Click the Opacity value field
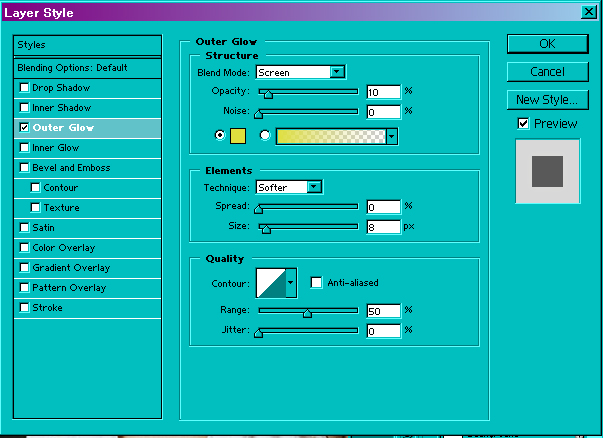603x438 pixels. (383, 92)
